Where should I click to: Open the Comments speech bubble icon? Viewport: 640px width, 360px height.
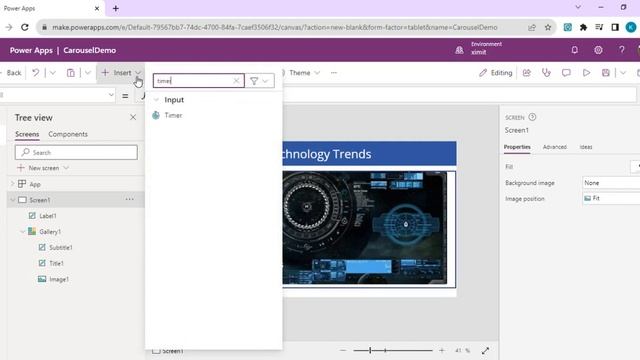tap(566, 73)
